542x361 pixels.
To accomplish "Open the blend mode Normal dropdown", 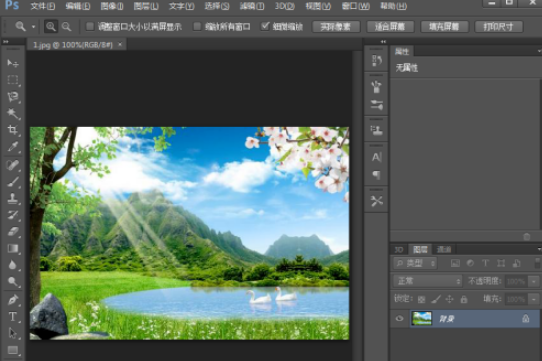I will tap(428, 281).
